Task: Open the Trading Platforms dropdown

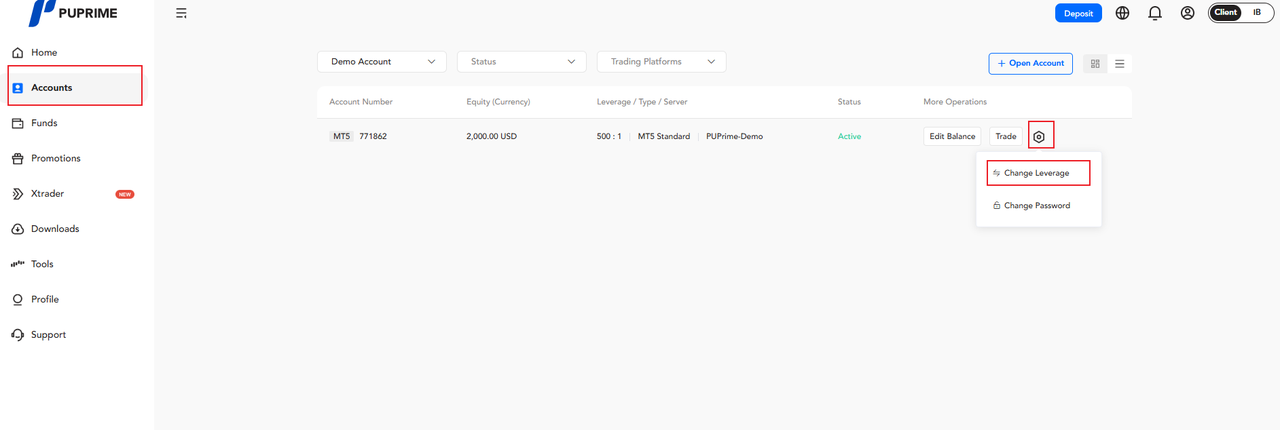Action: point(661,62)
